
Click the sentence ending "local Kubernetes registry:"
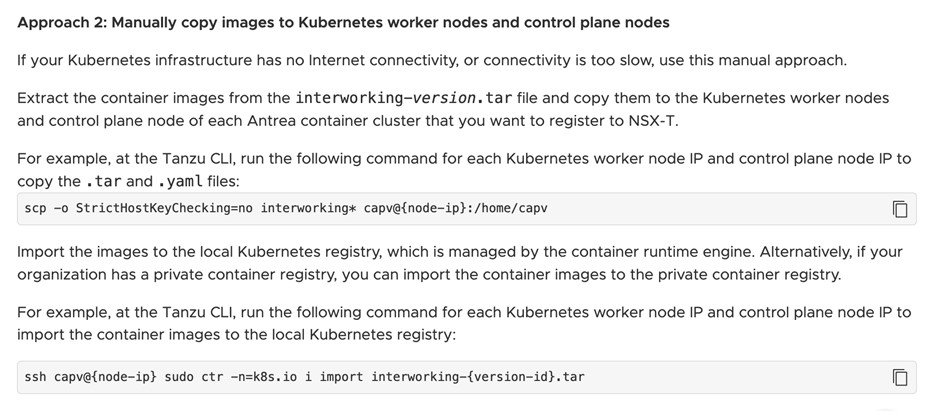click(236, 334)
